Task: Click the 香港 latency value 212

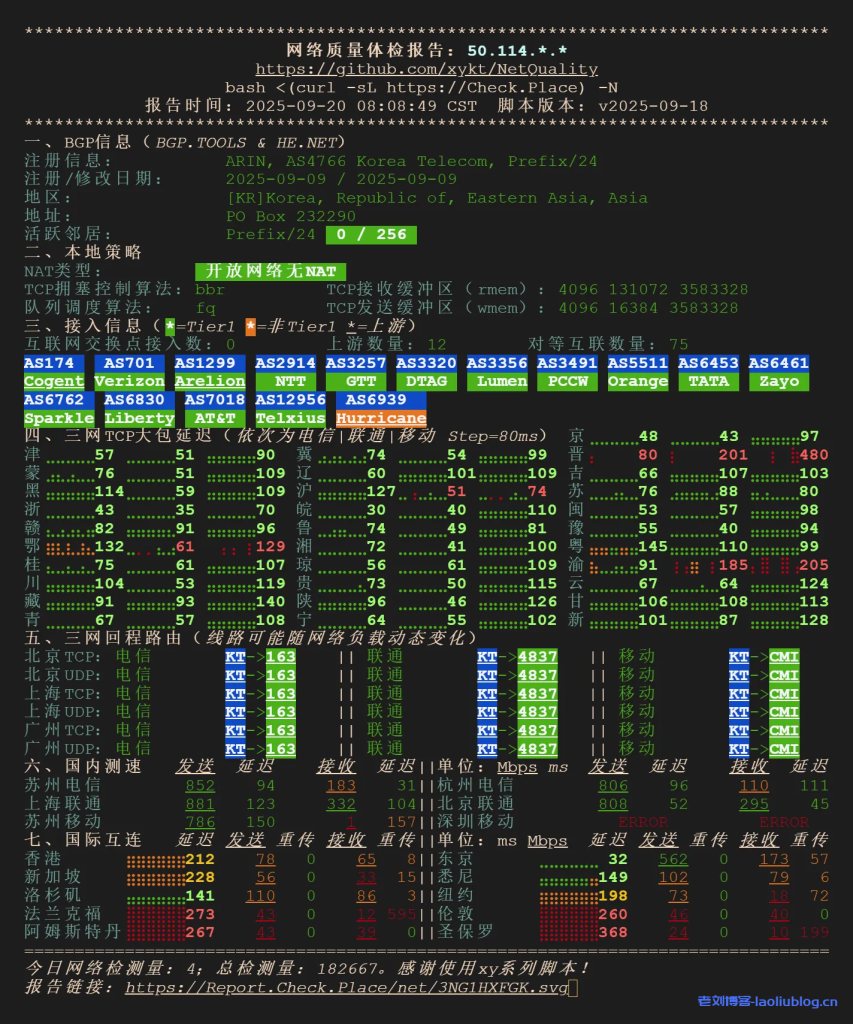Action: pyautogui.click(x=200, y=859)
